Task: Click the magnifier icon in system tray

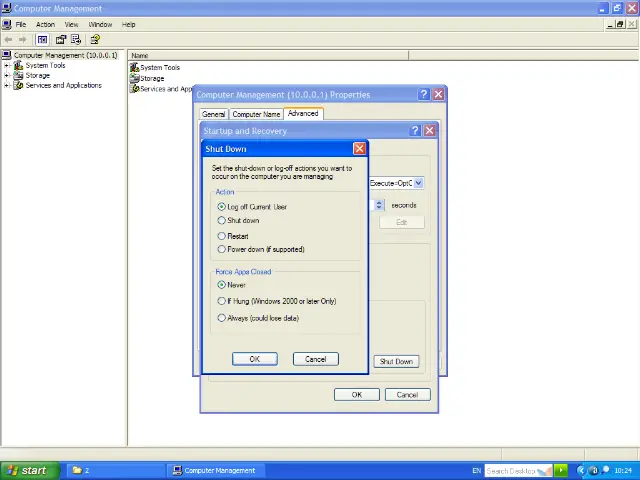Action: click(x=606, y=470)
